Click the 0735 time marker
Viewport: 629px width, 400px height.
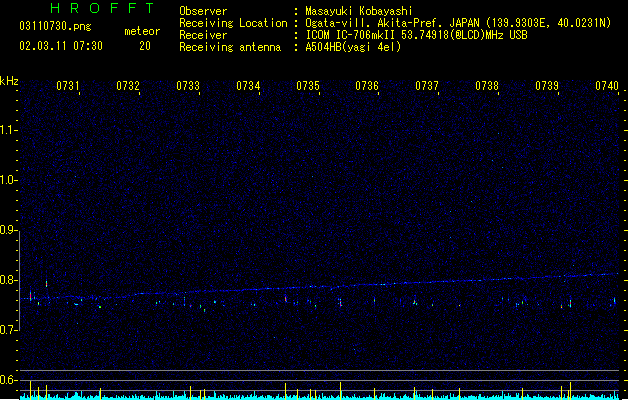pyautogui.click(x=308, y=86)
